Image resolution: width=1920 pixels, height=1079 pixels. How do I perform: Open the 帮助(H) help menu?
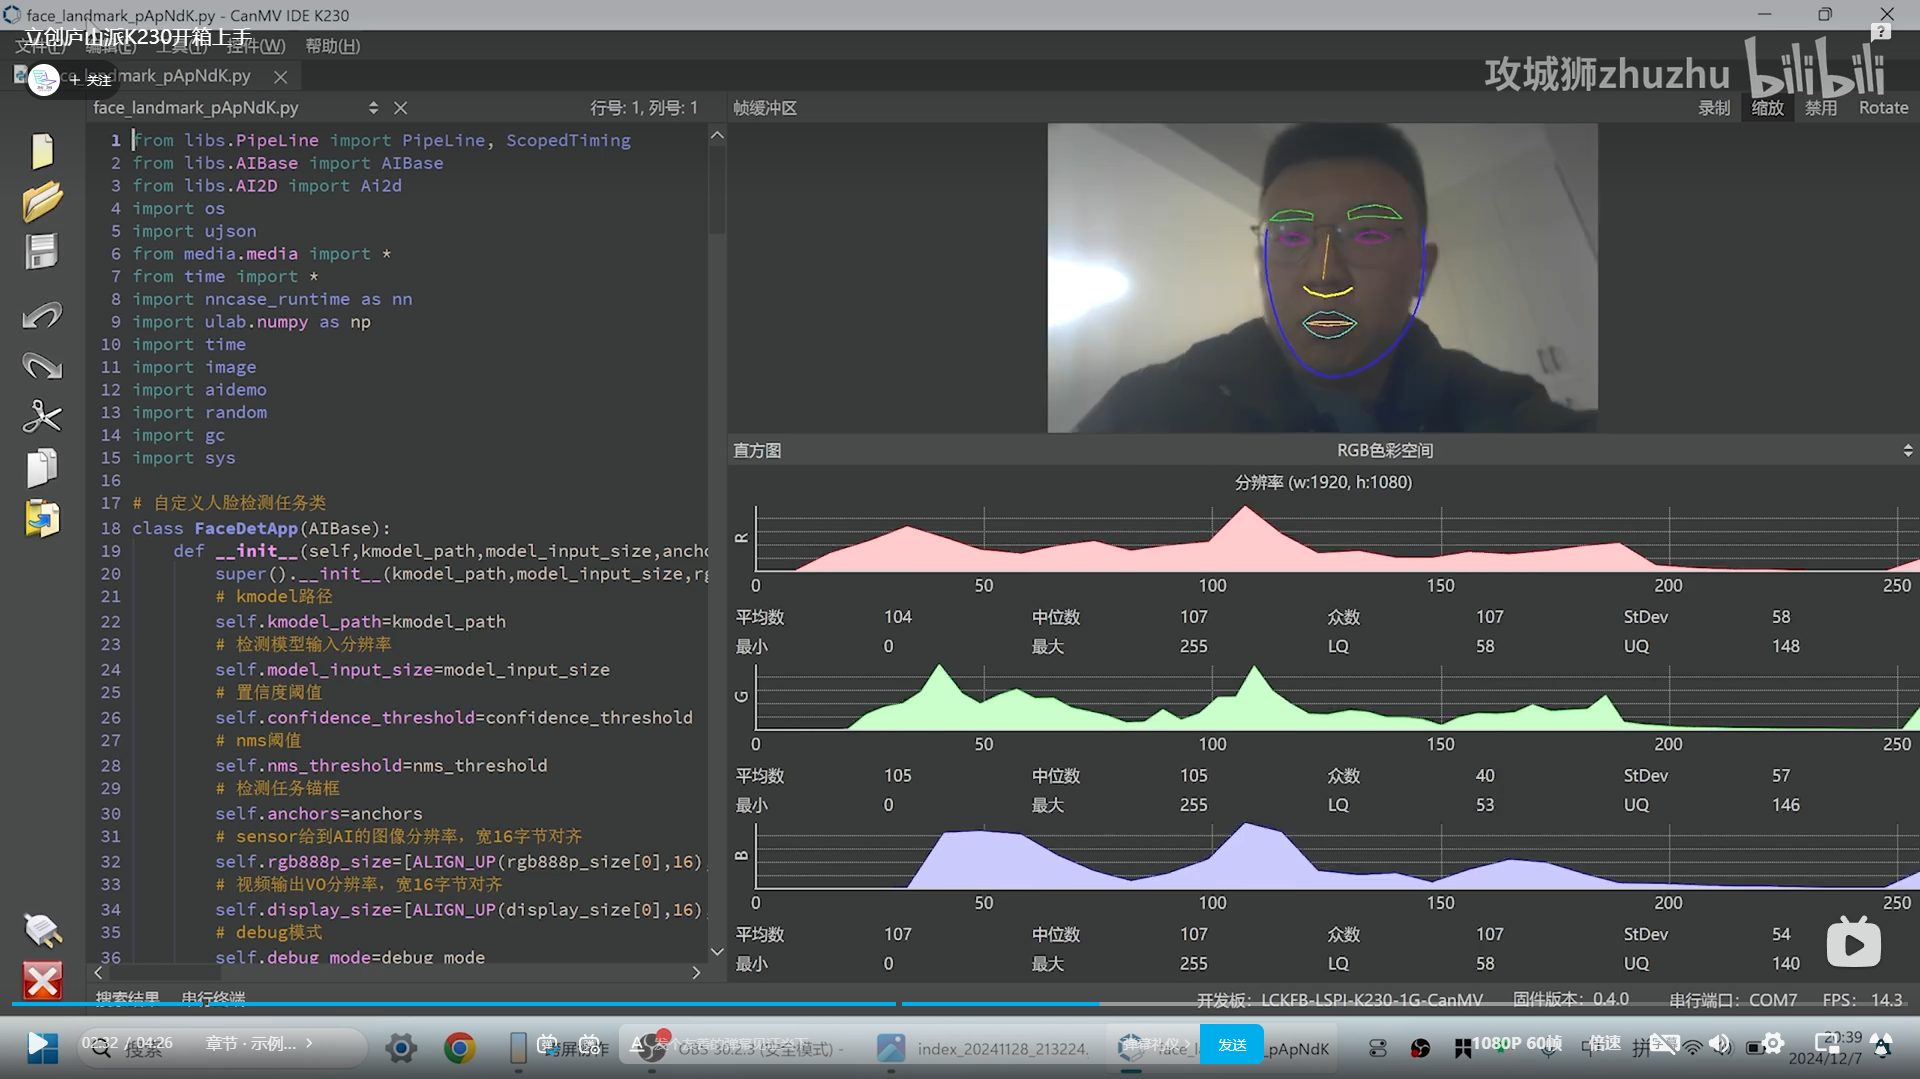click(332, 46)
